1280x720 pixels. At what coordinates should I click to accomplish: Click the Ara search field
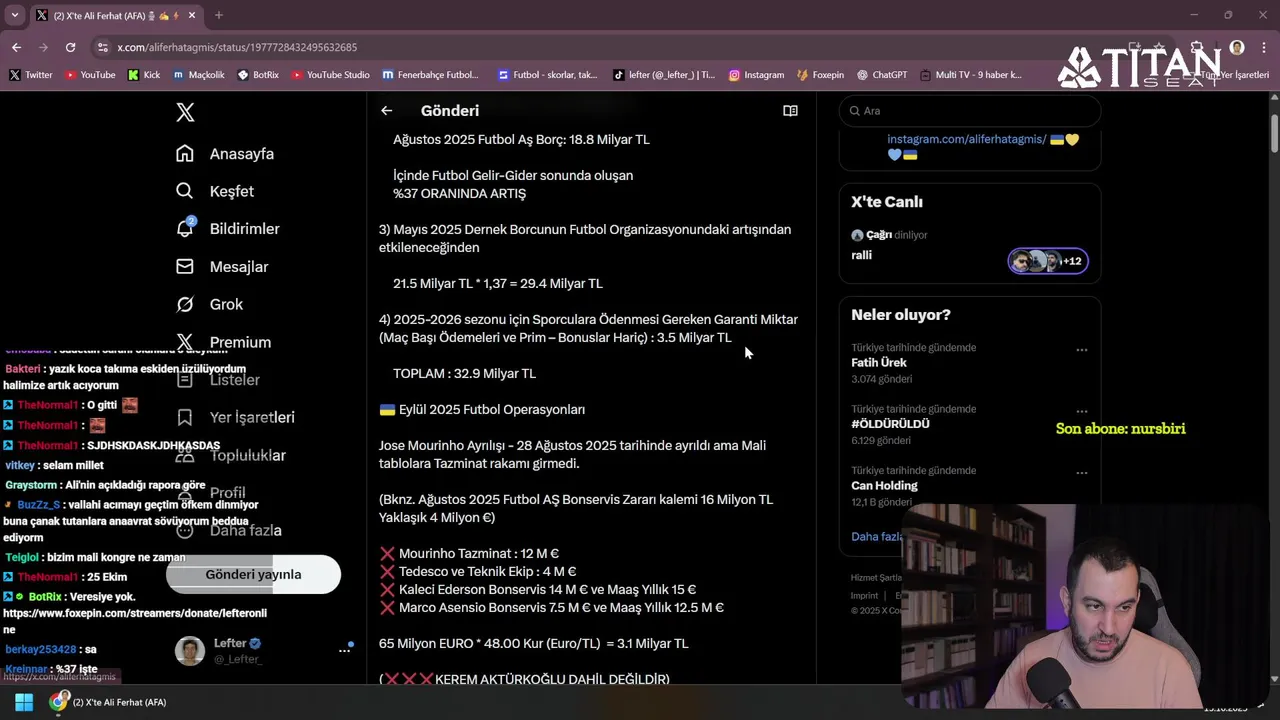tap(970, 111)
